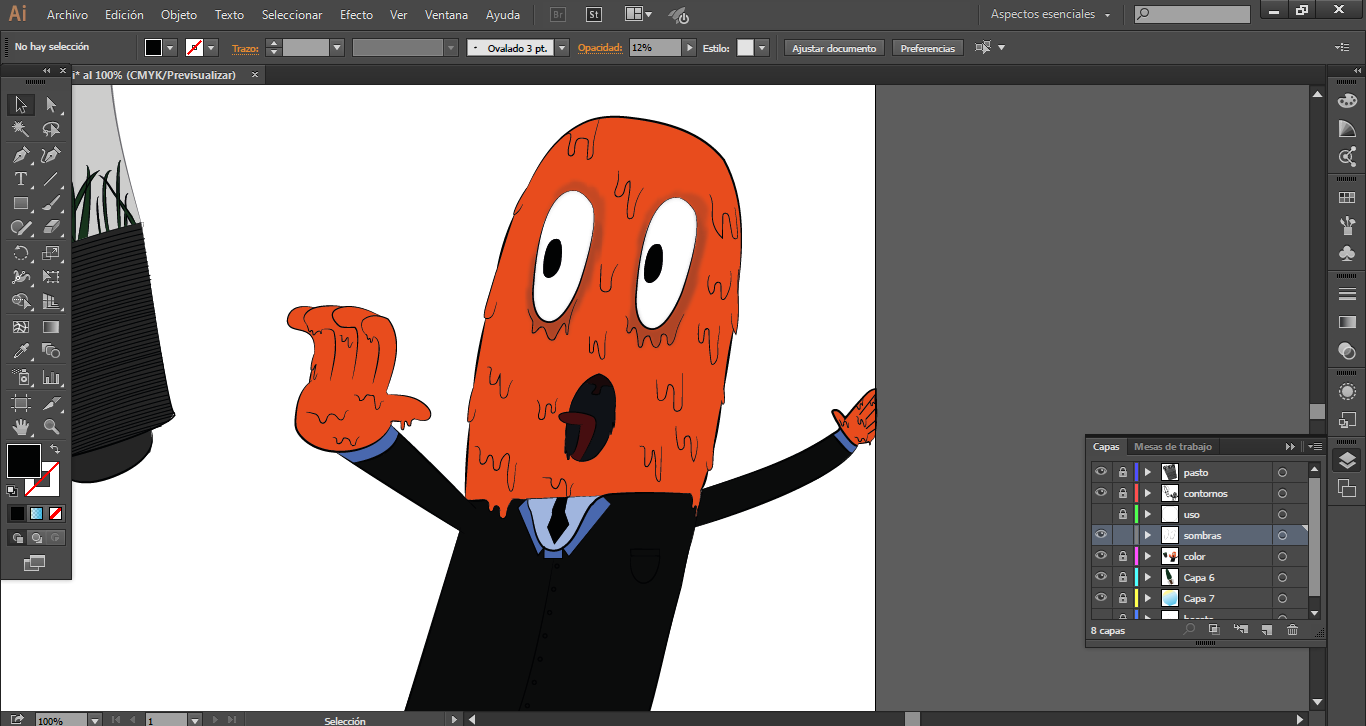Show the hidden uso layer
1366x726 pixels.
tap(1101, 514)
